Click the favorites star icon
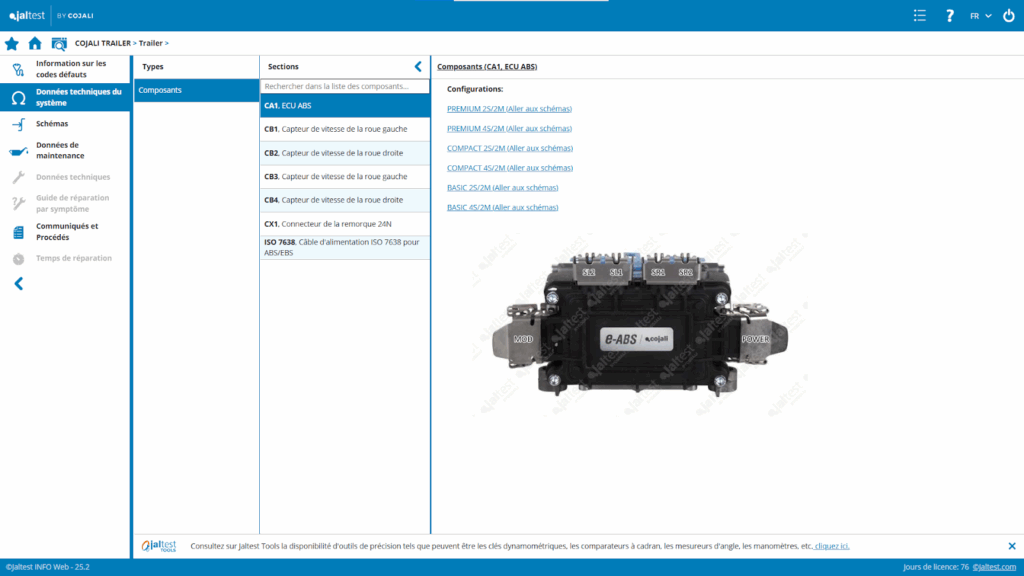Screen dimensions: 1024x576 12,43
